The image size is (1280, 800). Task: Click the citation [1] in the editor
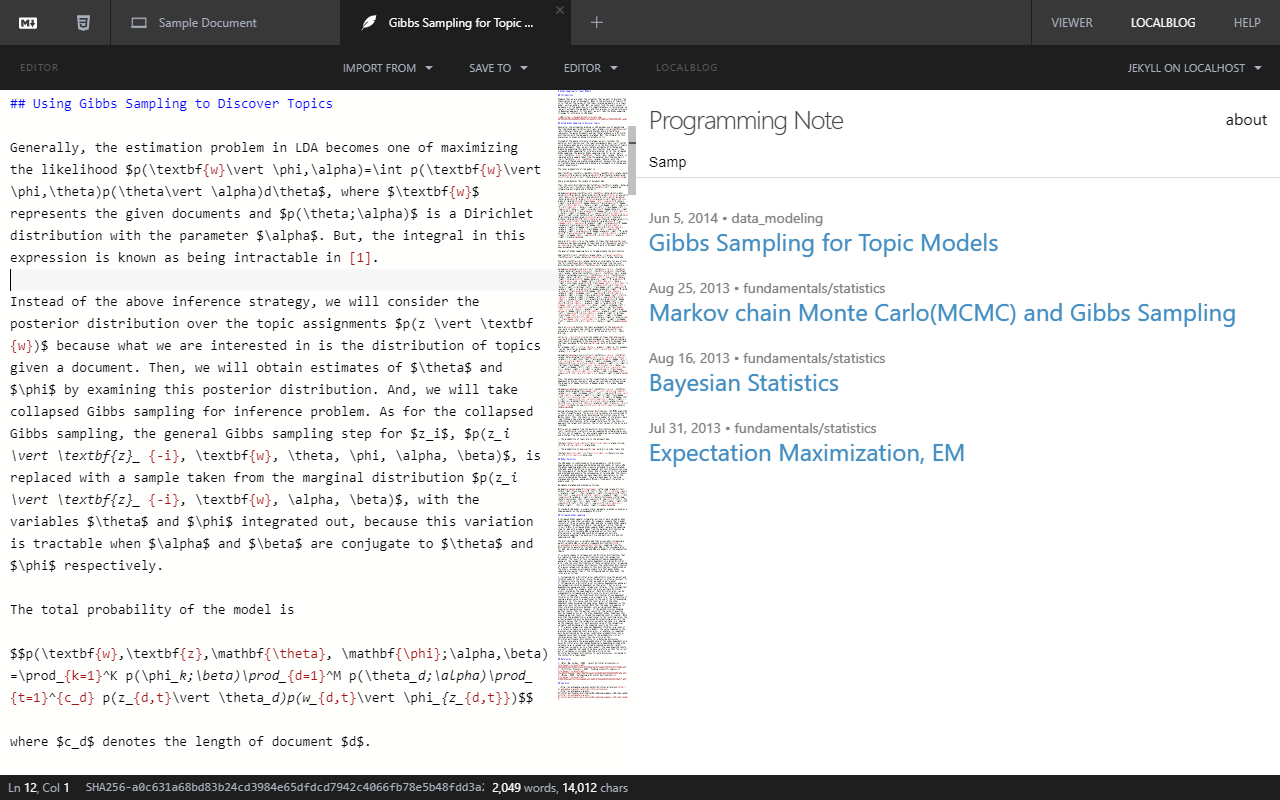click(x=360, y=257)
